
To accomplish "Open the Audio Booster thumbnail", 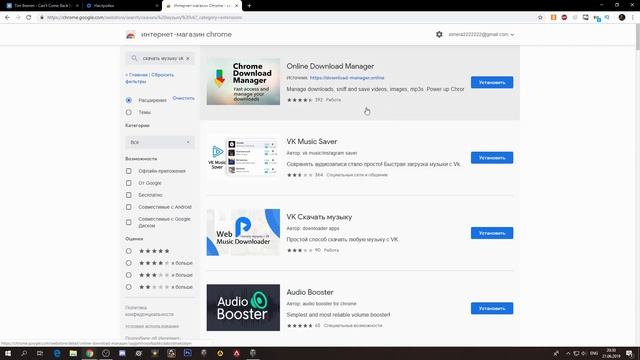I will pyautogui.click(x=243, y=308).
